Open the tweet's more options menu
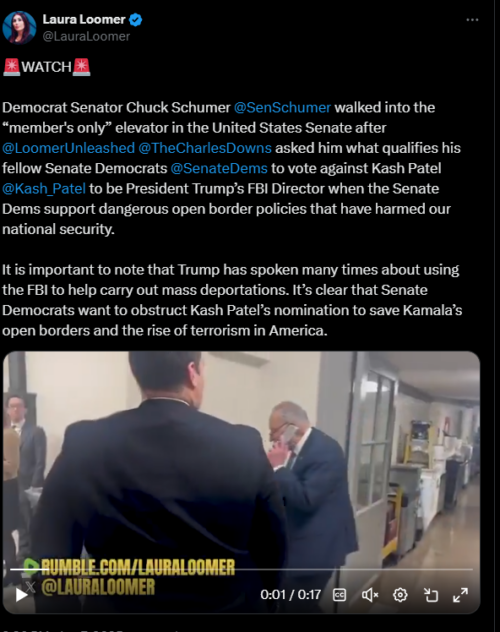This screenshot has height=632, width=500. point(472,20)
